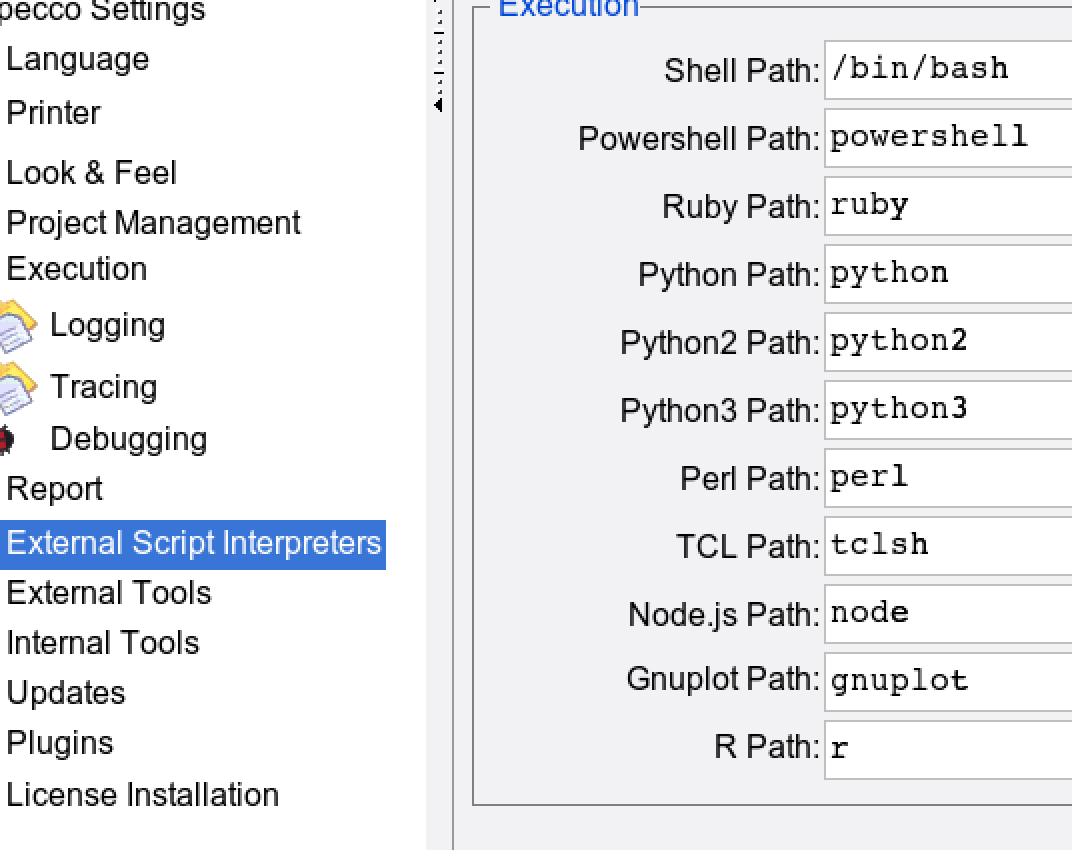This screenshot has width=1072, height=850.
Task: Focus the Node.js Path input
Action: click(947, 613)
